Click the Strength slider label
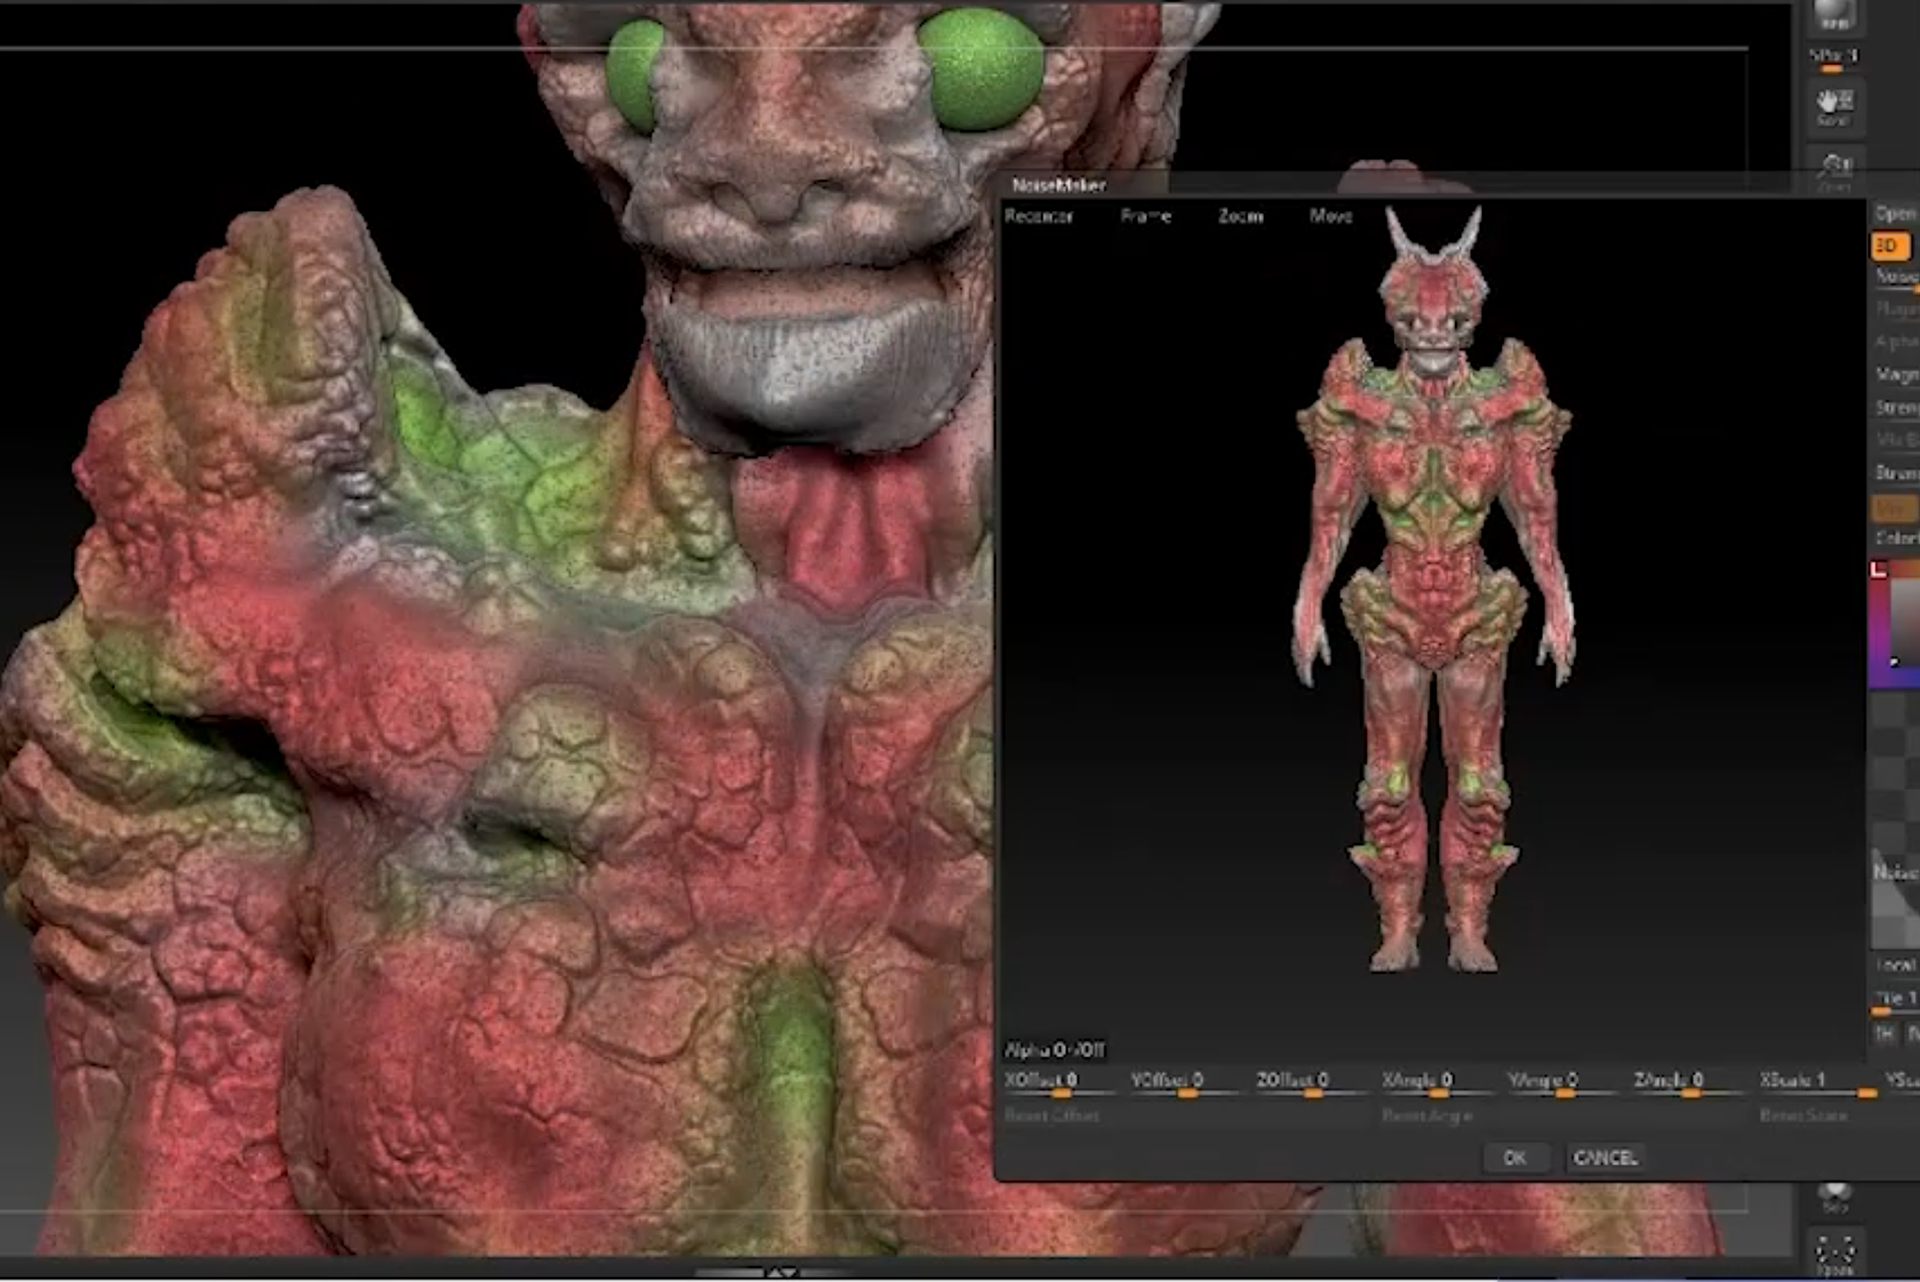The height and width of the screenshot is (1282, 1920). pos(1897,408)
